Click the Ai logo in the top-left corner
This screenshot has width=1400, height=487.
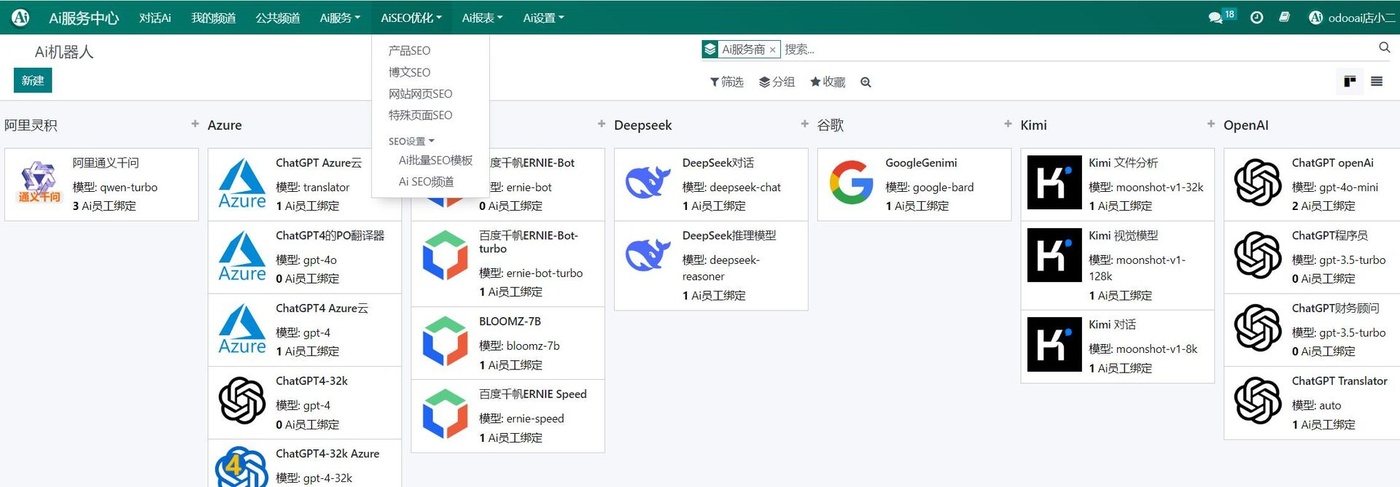(x=21, y=17)
